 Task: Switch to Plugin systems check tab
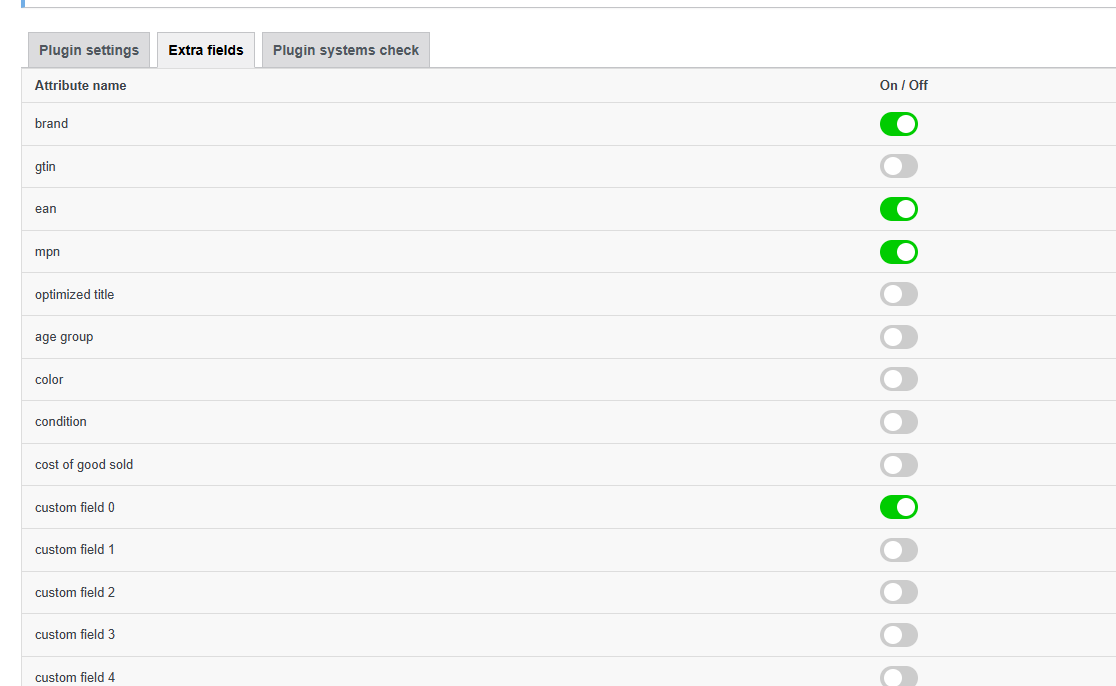(346, 51)
